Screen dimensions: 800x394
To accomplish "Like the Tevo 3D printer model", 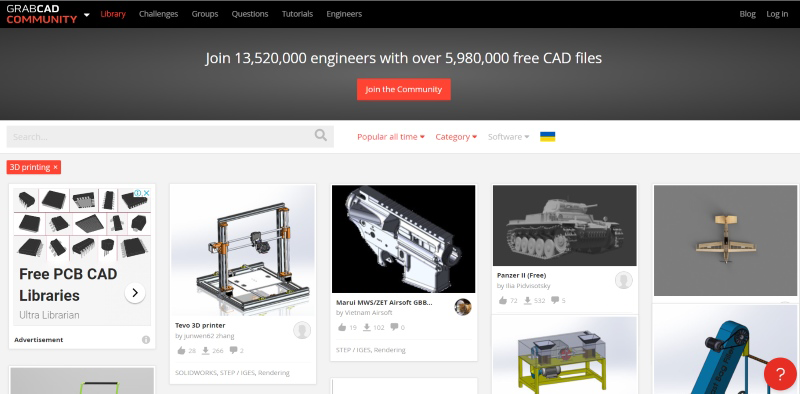I will click(x=181, y=351).
